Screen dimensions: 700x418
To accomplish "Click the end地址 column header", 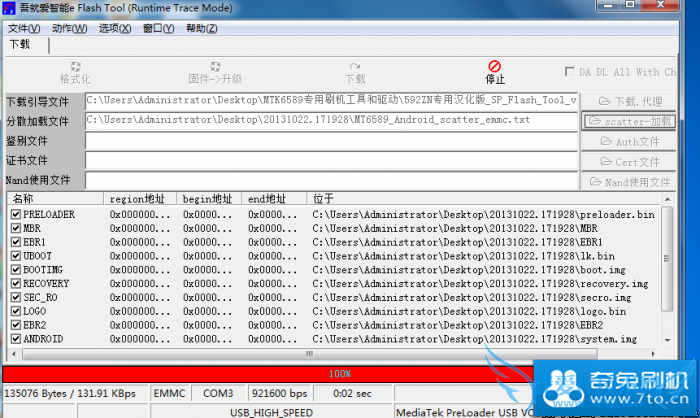I will [x=274, y=199].
